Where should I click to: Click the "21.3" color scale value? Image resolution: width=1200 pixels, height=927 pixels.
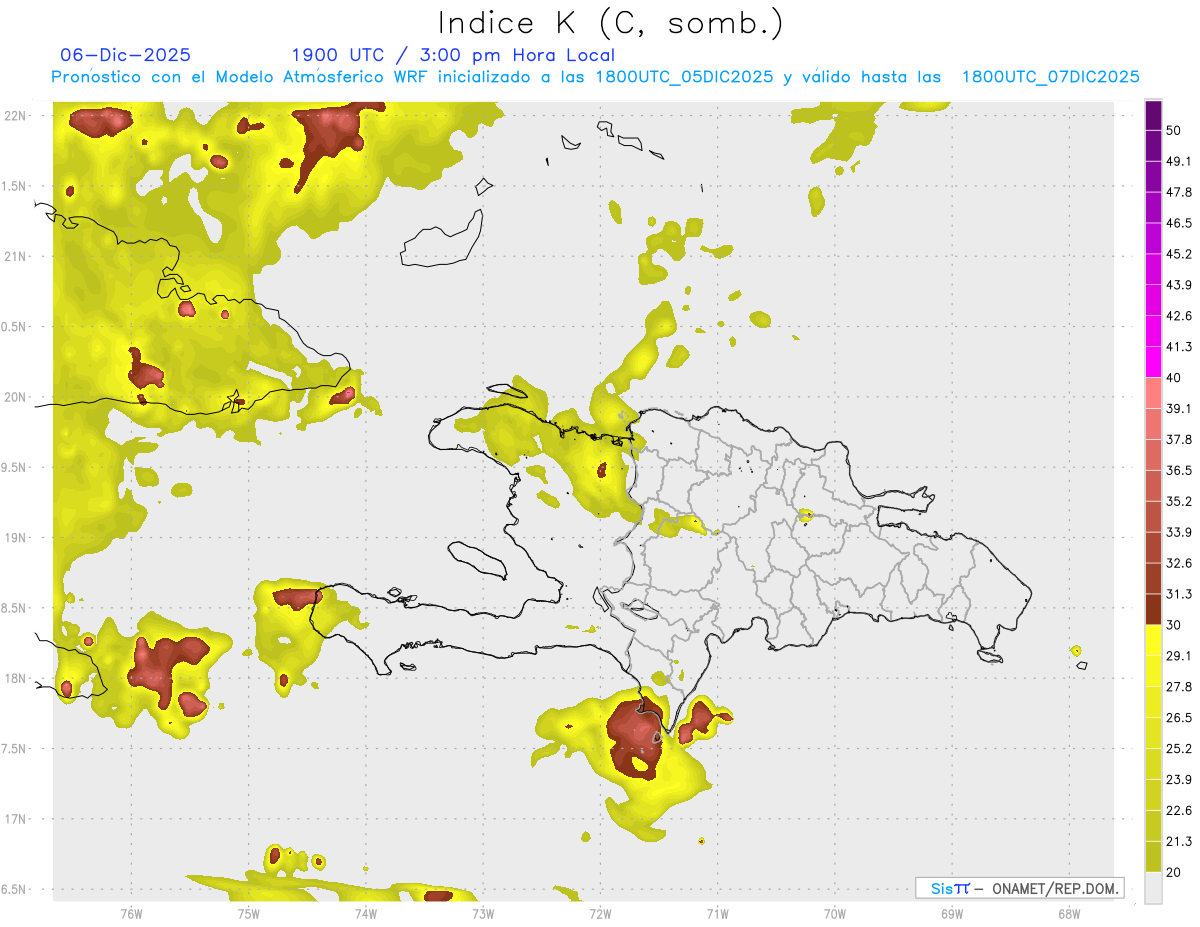click(x=1179, y=842)
